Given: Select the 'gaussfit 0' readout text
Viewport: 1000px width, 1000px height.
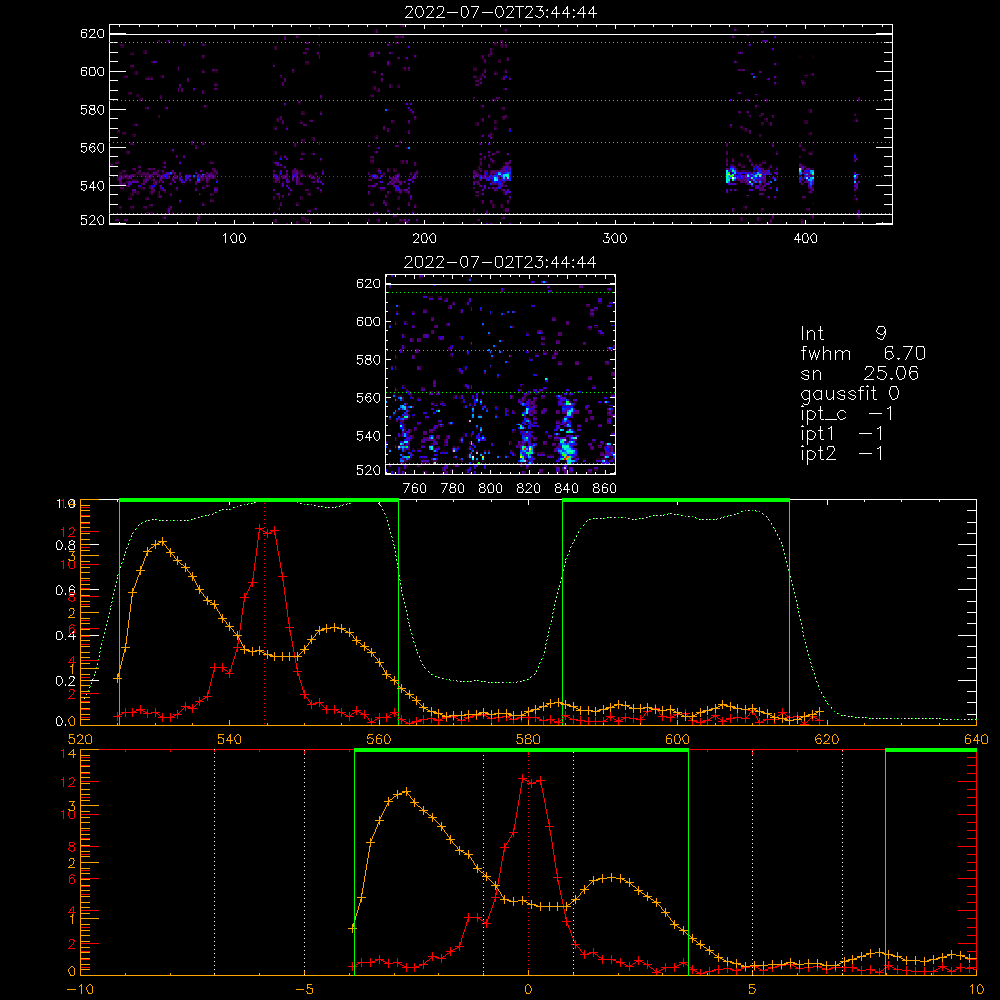Looking at the screenshot, I should pyautogui.click(x=849, y=393).
